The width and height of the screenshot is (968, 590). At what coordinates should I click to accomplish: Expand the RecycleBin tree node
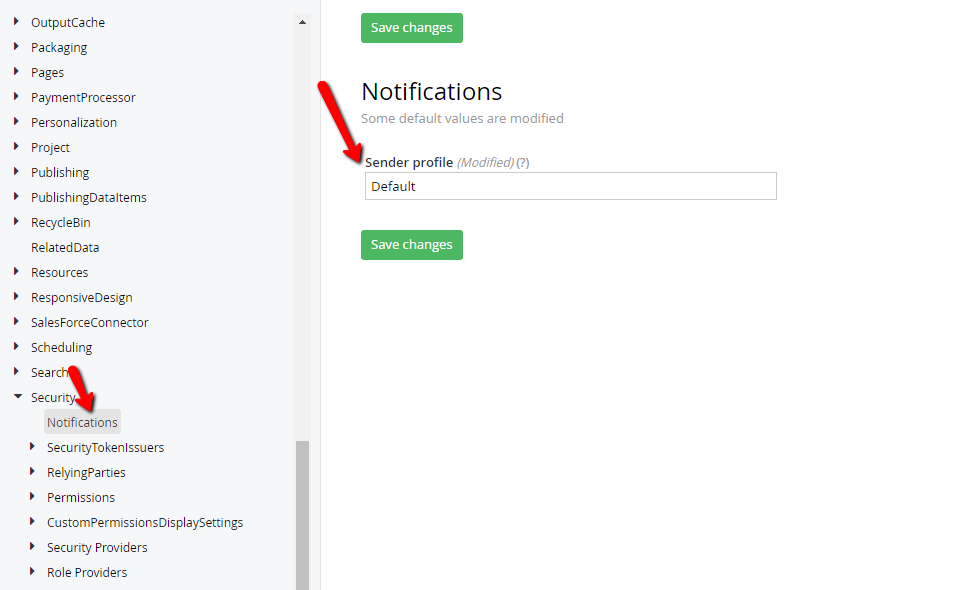[16, 222]
